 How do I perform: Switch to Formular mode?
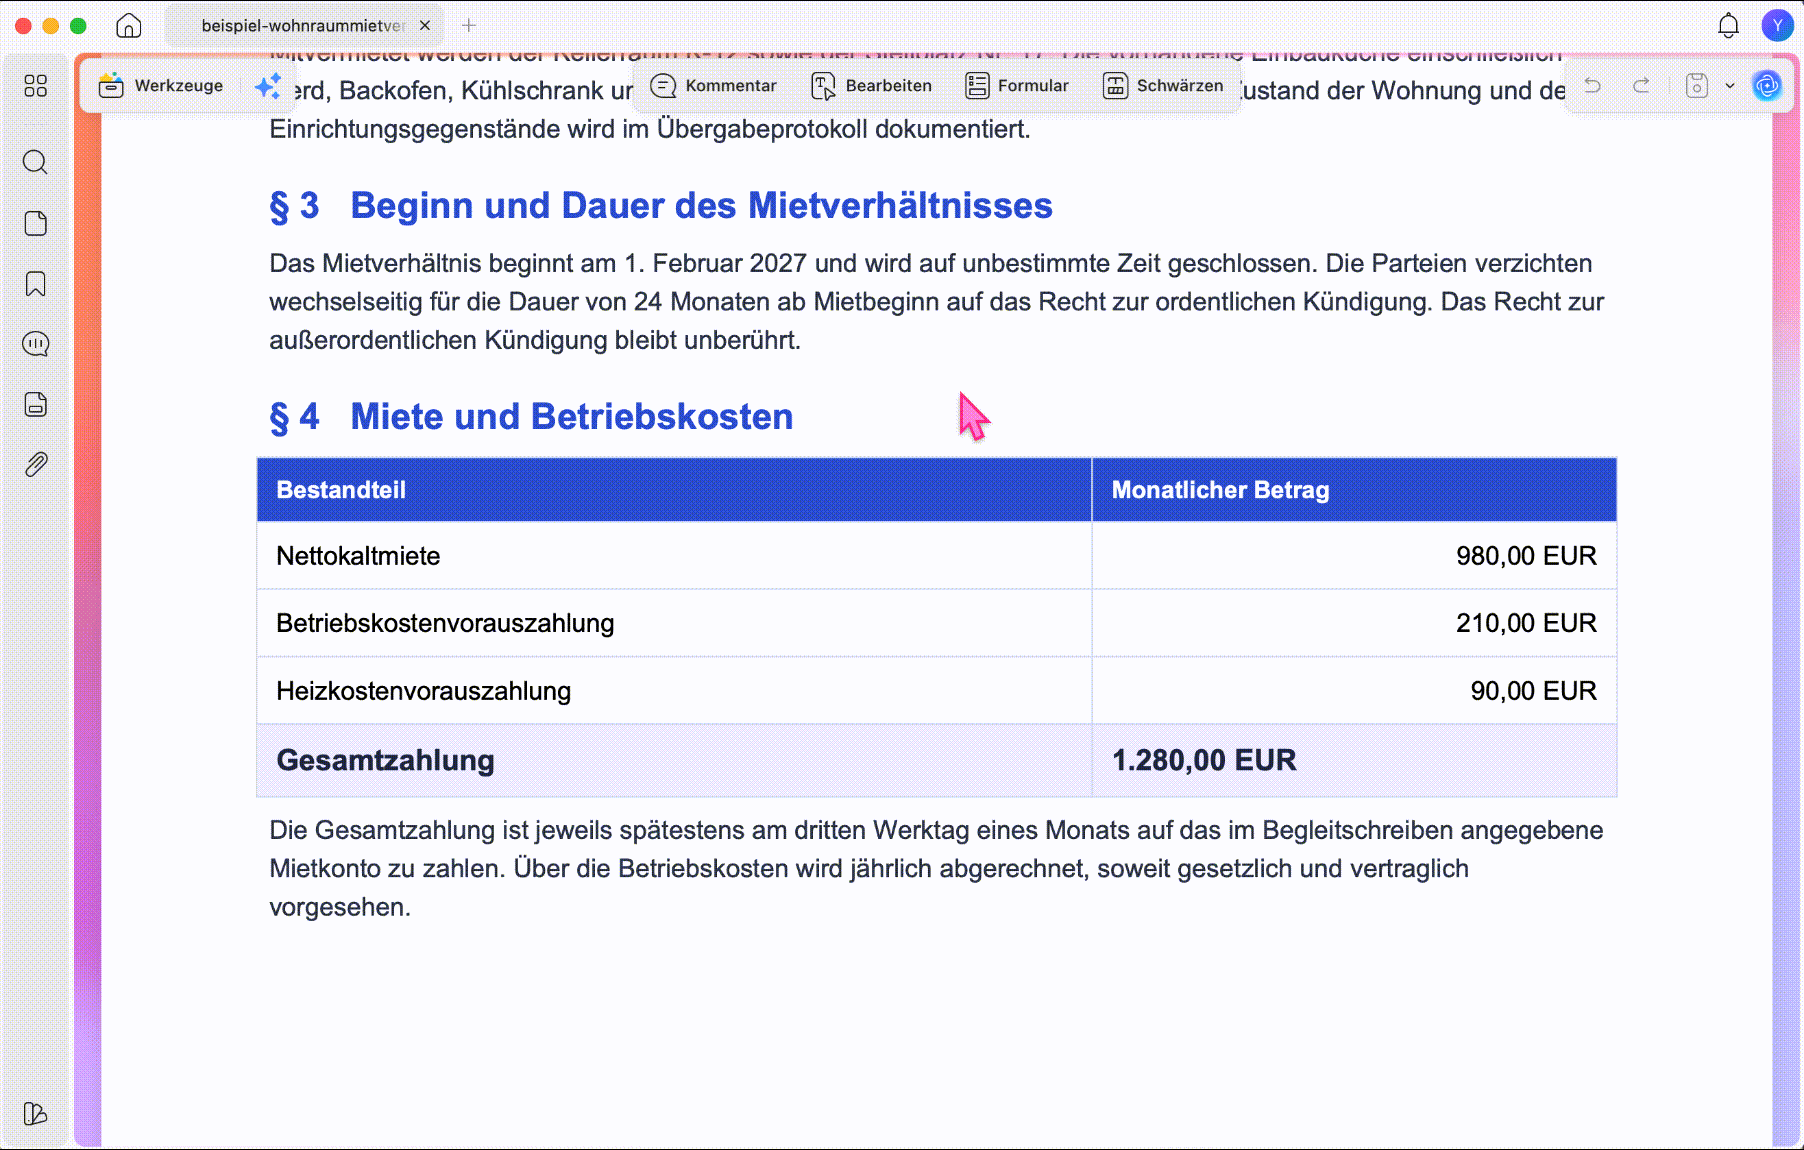point(1016,86)
